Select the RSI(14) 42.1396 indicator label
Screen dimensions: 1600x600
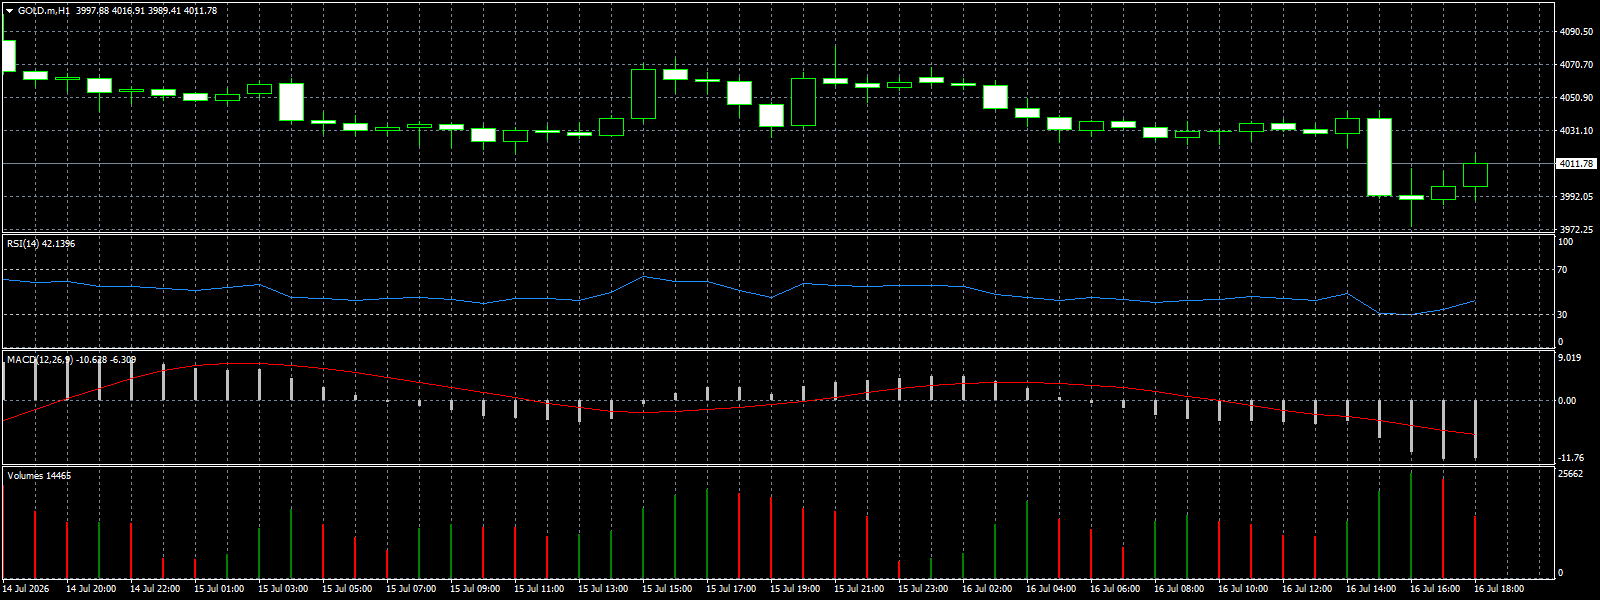click(41, 244)
